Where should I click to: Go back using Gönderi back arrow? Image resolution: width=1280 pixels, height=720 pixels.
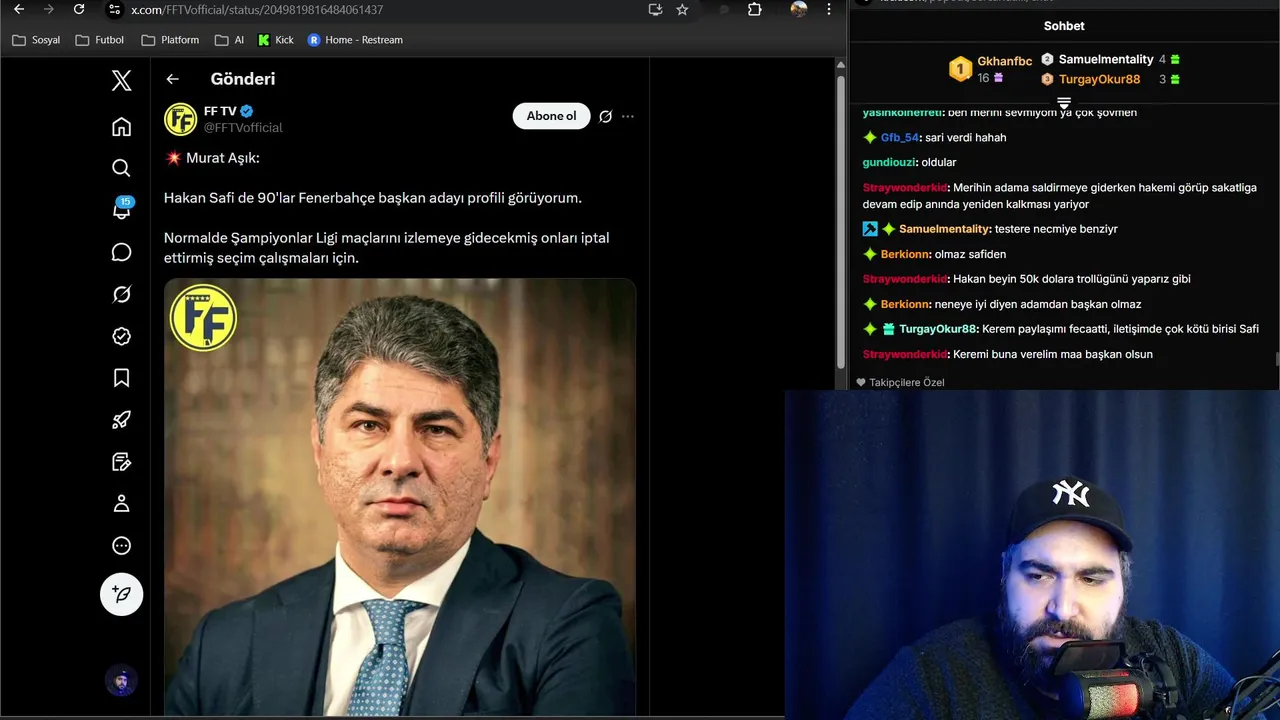tap(173, 79)
